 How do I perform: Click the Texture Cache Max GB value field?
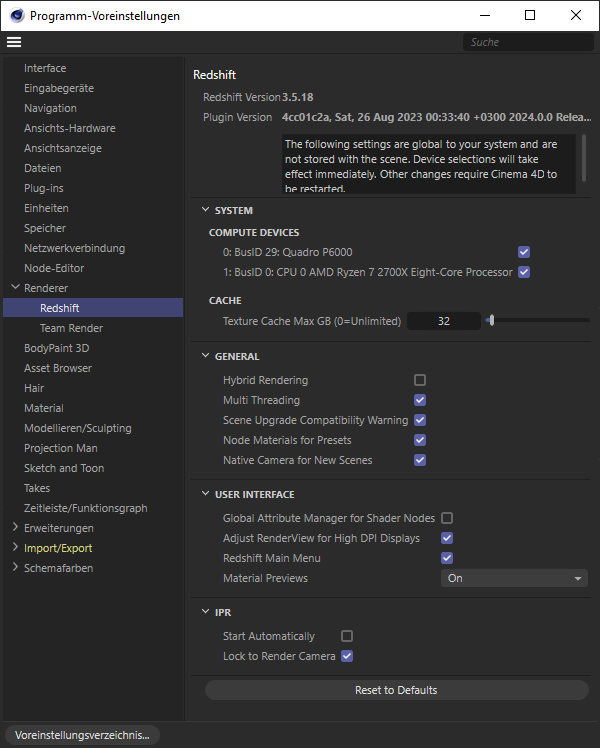coord(443,321)
